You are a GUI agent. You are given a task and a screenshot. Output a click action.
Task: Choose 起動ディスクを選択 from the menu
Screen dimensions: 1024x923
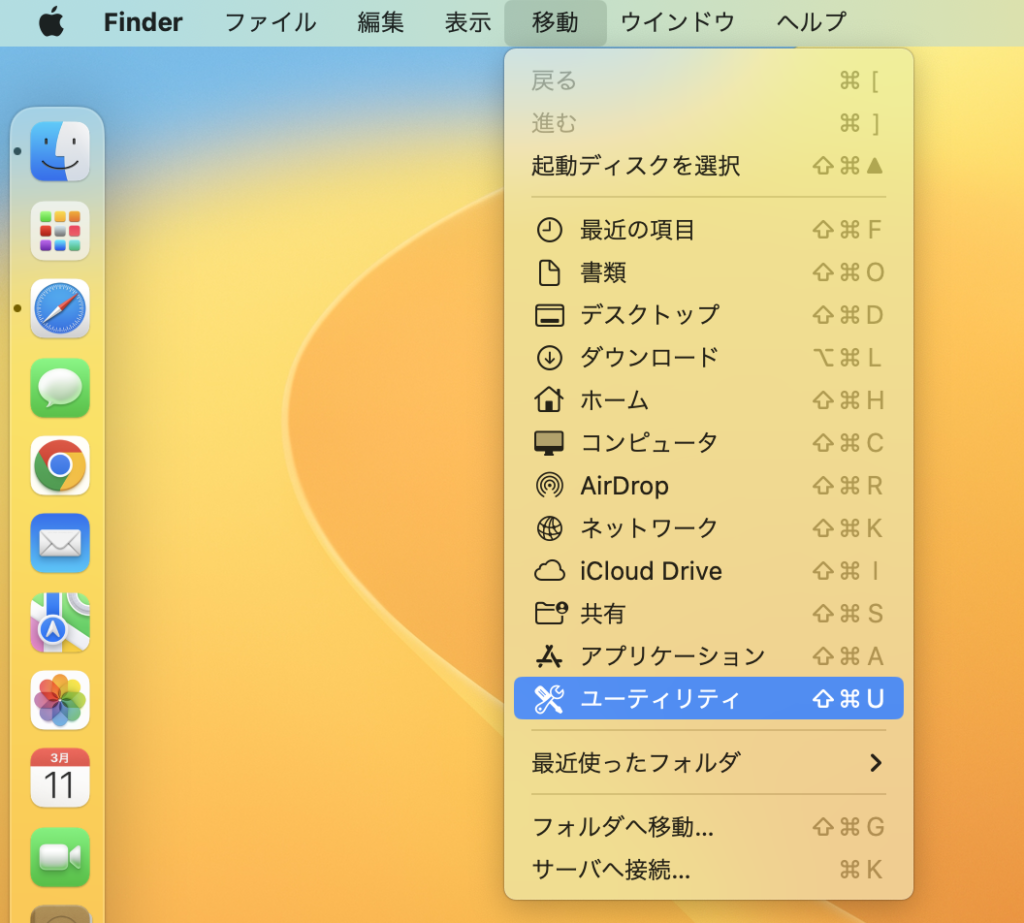coord(709,166)
